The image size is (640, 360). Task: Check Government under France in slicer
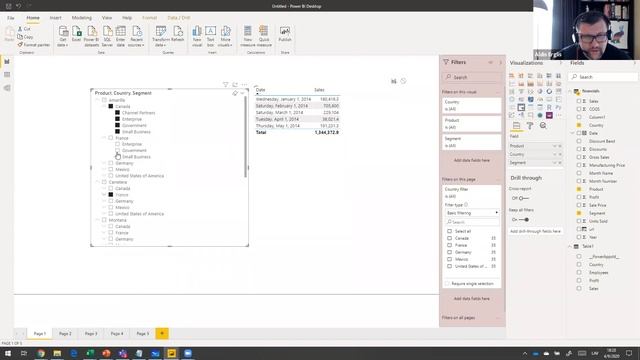118,150
